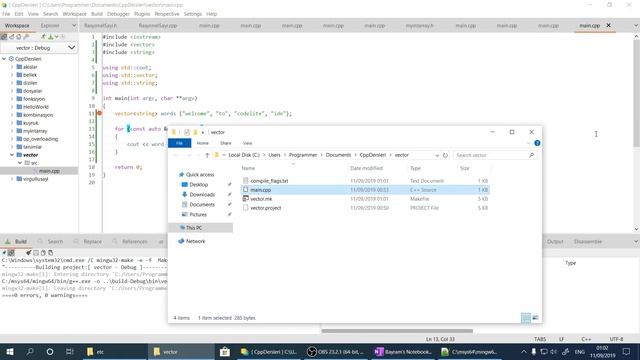Open Microsoft Store from the taskbar
Image resolution: width=640 pixels, height=360 pixels.
[224, 351]
